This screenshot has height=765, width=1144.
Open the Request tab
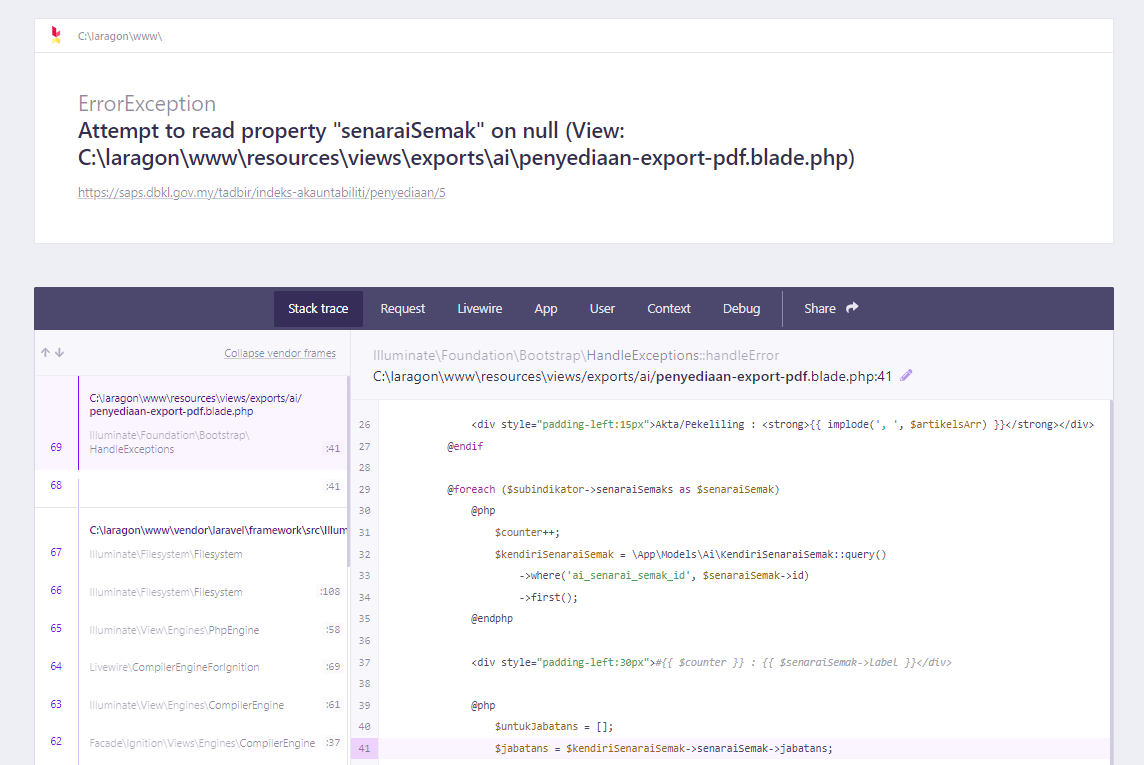coord(403,309)
